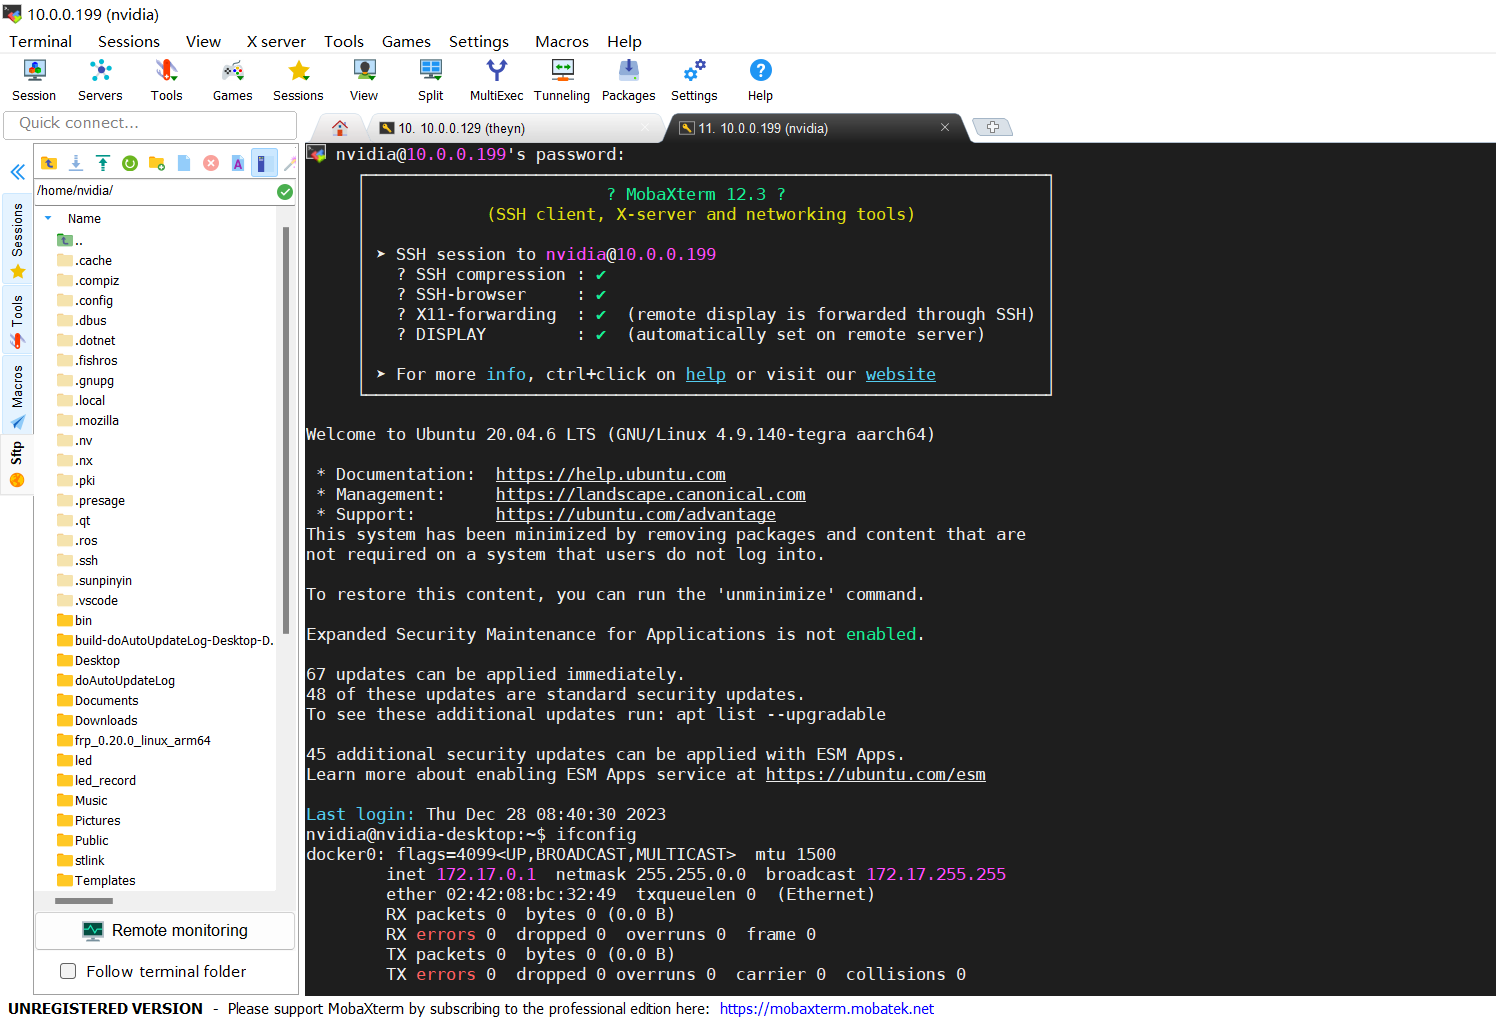This screenshot has height=1020, width=1496.
Task: Switch to the Tools side tab
Action: point(17,321)
